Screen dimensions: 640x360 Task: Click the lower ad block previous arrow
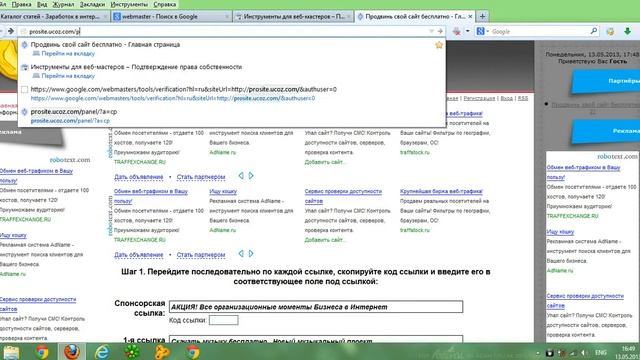tap(241, 253)
